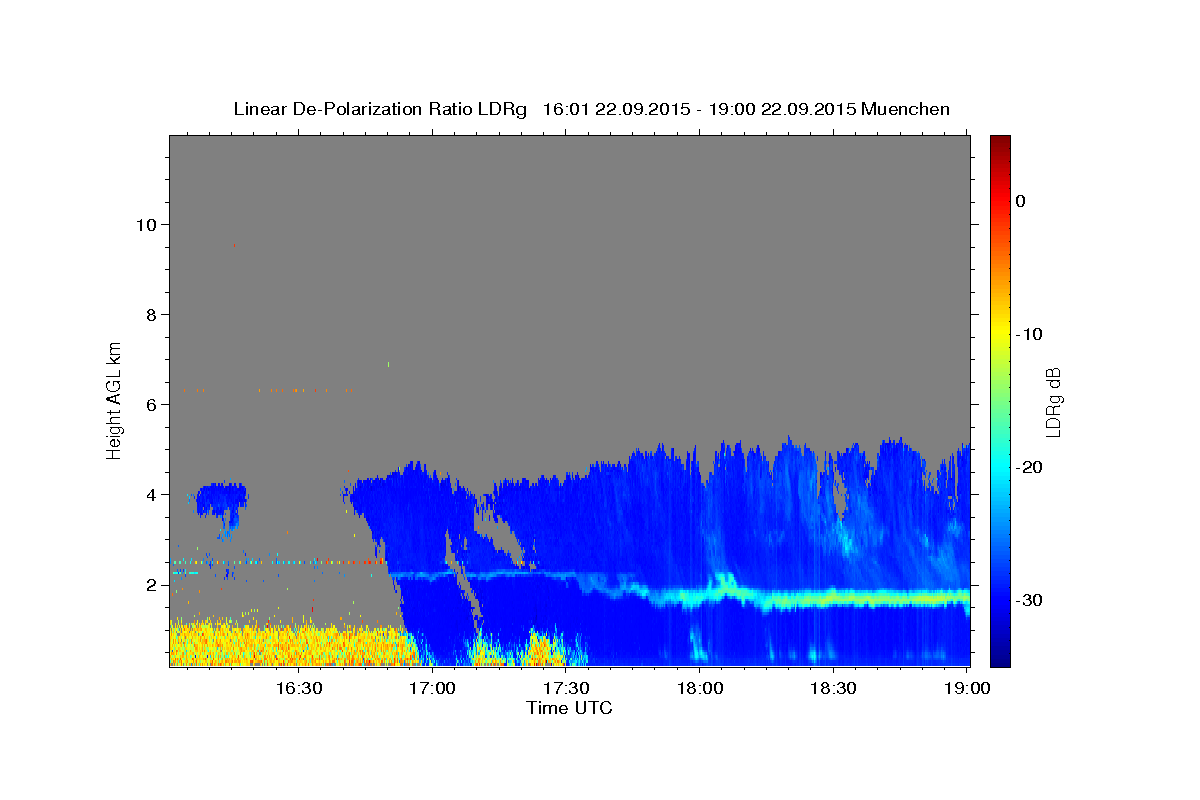Click the 17:30 time tick label
This screenshot has width=1200, height=800.
pyautogui.click(x=566, y=688)
